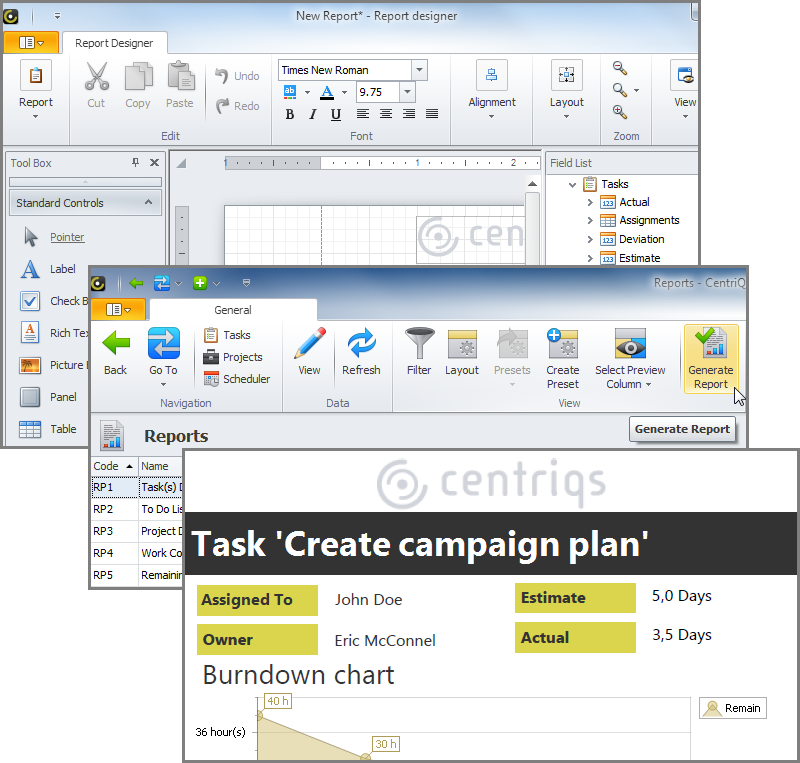800x763 pixels.
Task: Open the View pencil icon
Action: (310, 345)
